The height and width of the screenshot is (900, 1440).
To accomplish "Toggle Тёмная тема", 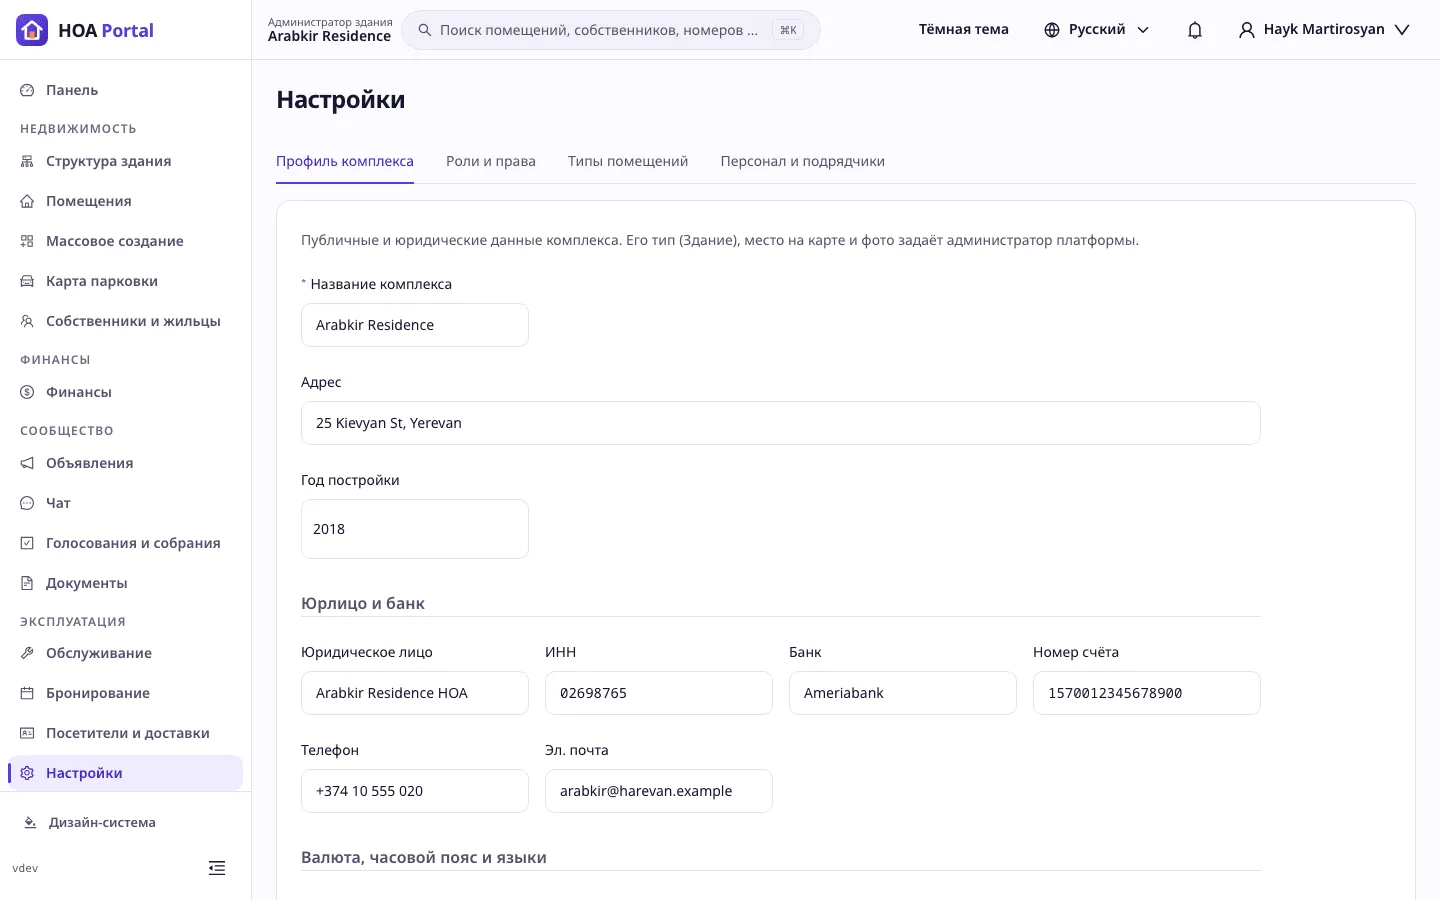I will [964, 30].
